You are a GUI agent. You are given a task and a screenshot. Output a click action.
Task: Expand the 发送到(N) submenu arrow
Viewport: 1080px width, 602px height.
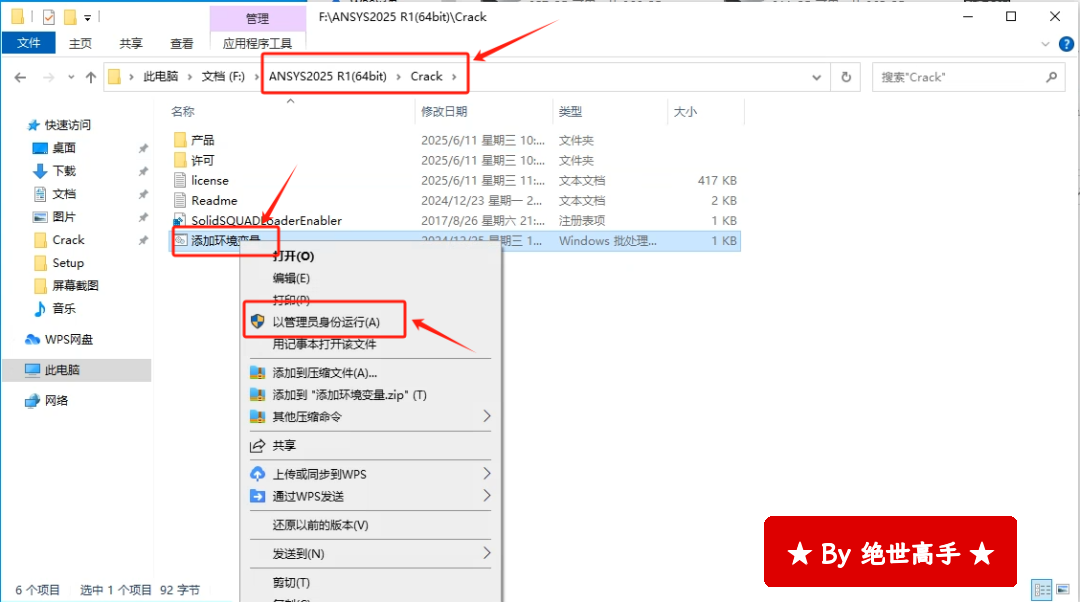(x=487, y=553)
